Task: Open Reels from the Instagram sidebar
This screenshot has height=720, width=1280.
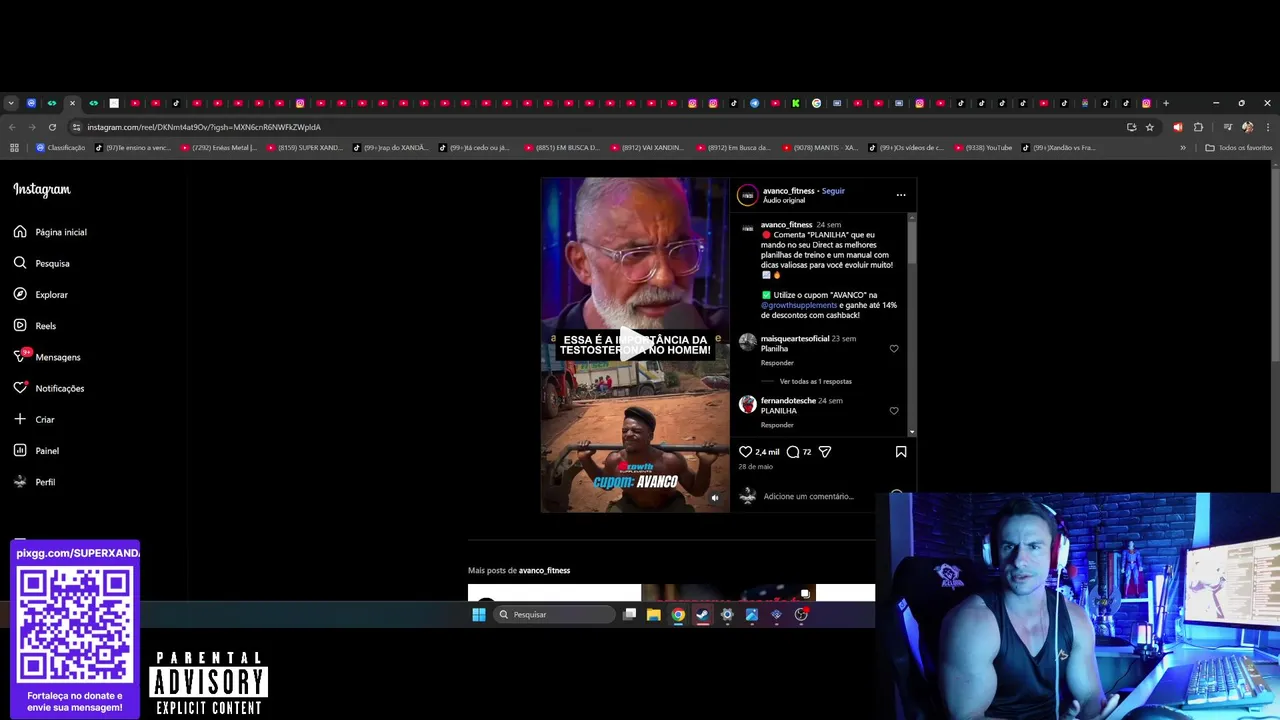Action: pos(35,326)
